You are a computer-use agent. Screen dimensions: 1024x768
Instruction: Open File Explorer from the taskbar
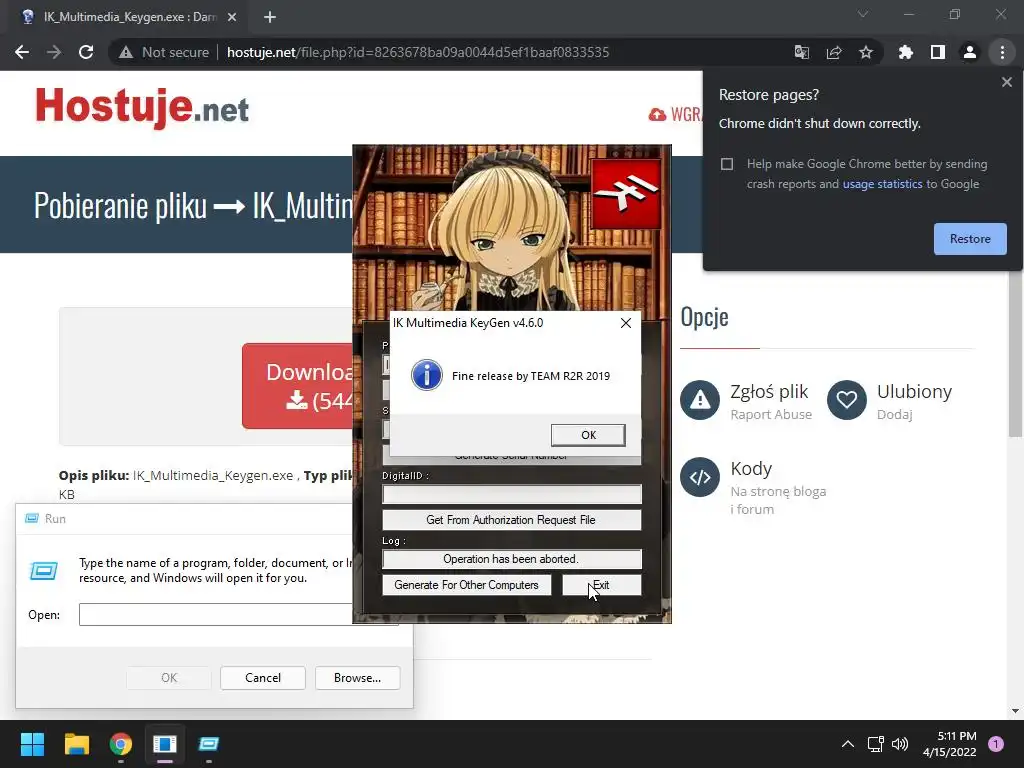(x=76, y=744)
